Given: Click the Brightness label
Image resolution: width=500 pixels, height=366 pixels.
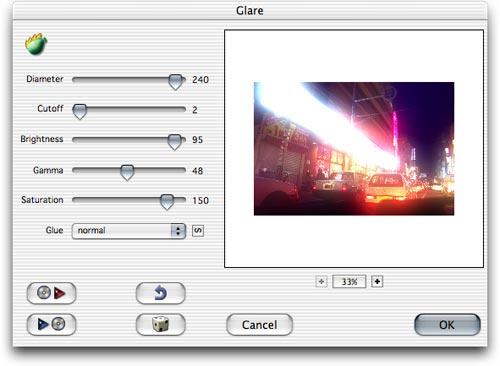Looking at the screenshot, I should pyautogui.click(x=42, y=139).
